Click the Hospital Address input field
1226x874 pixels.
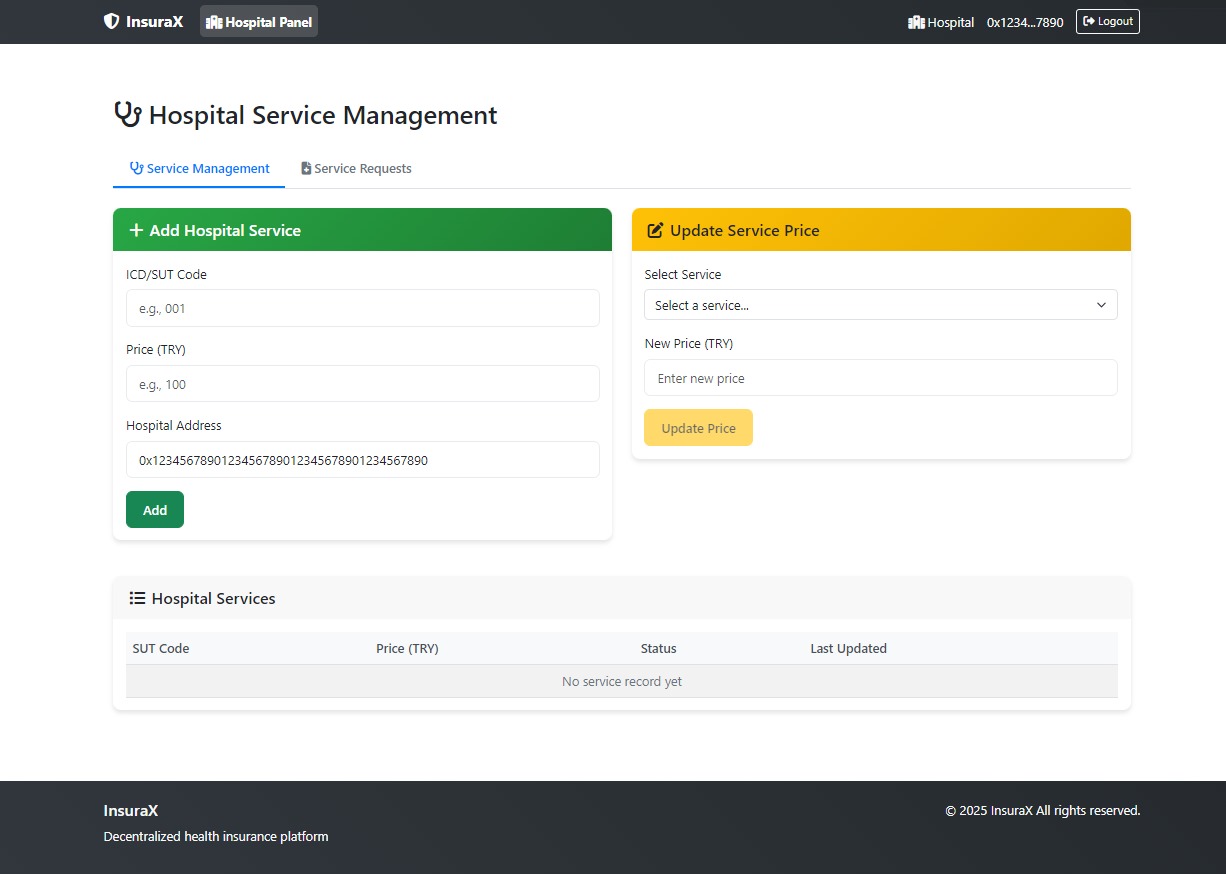click(362, 460)
